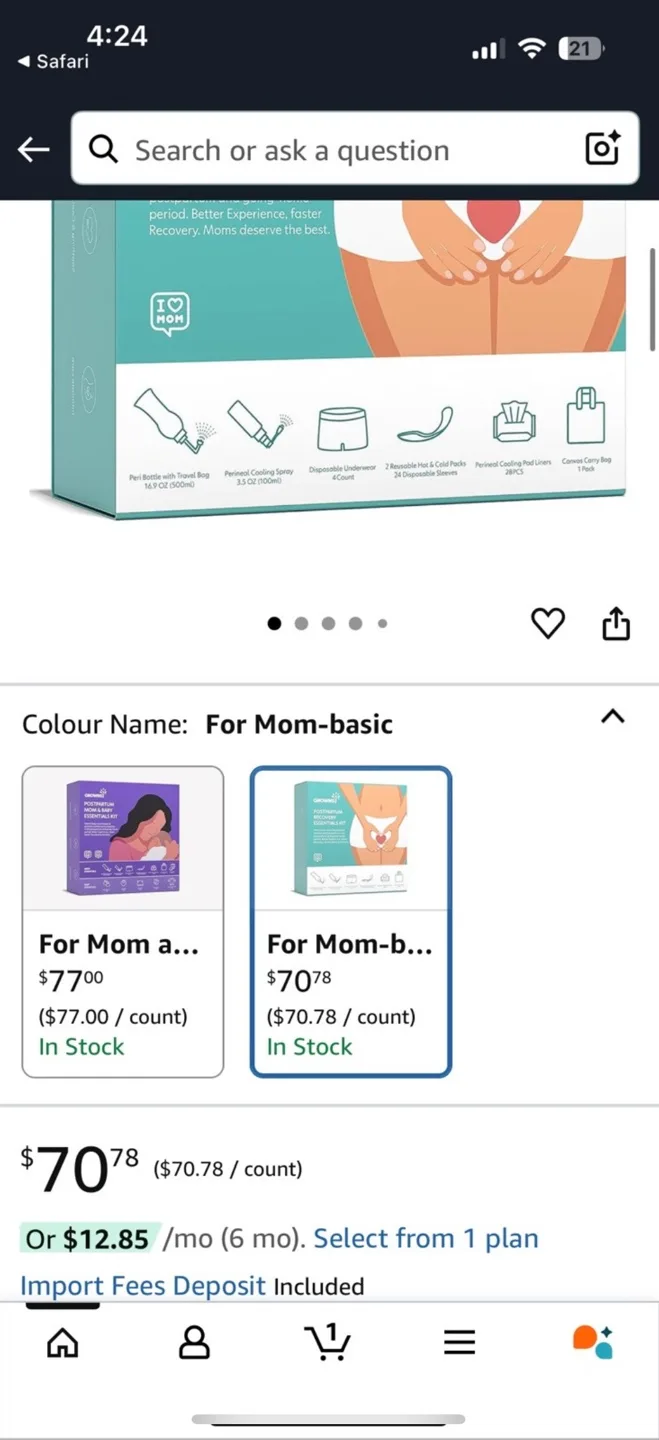This screenshot has width=659, height=1440.
Task: Open the share options
Action: click(x=615, y=622)
